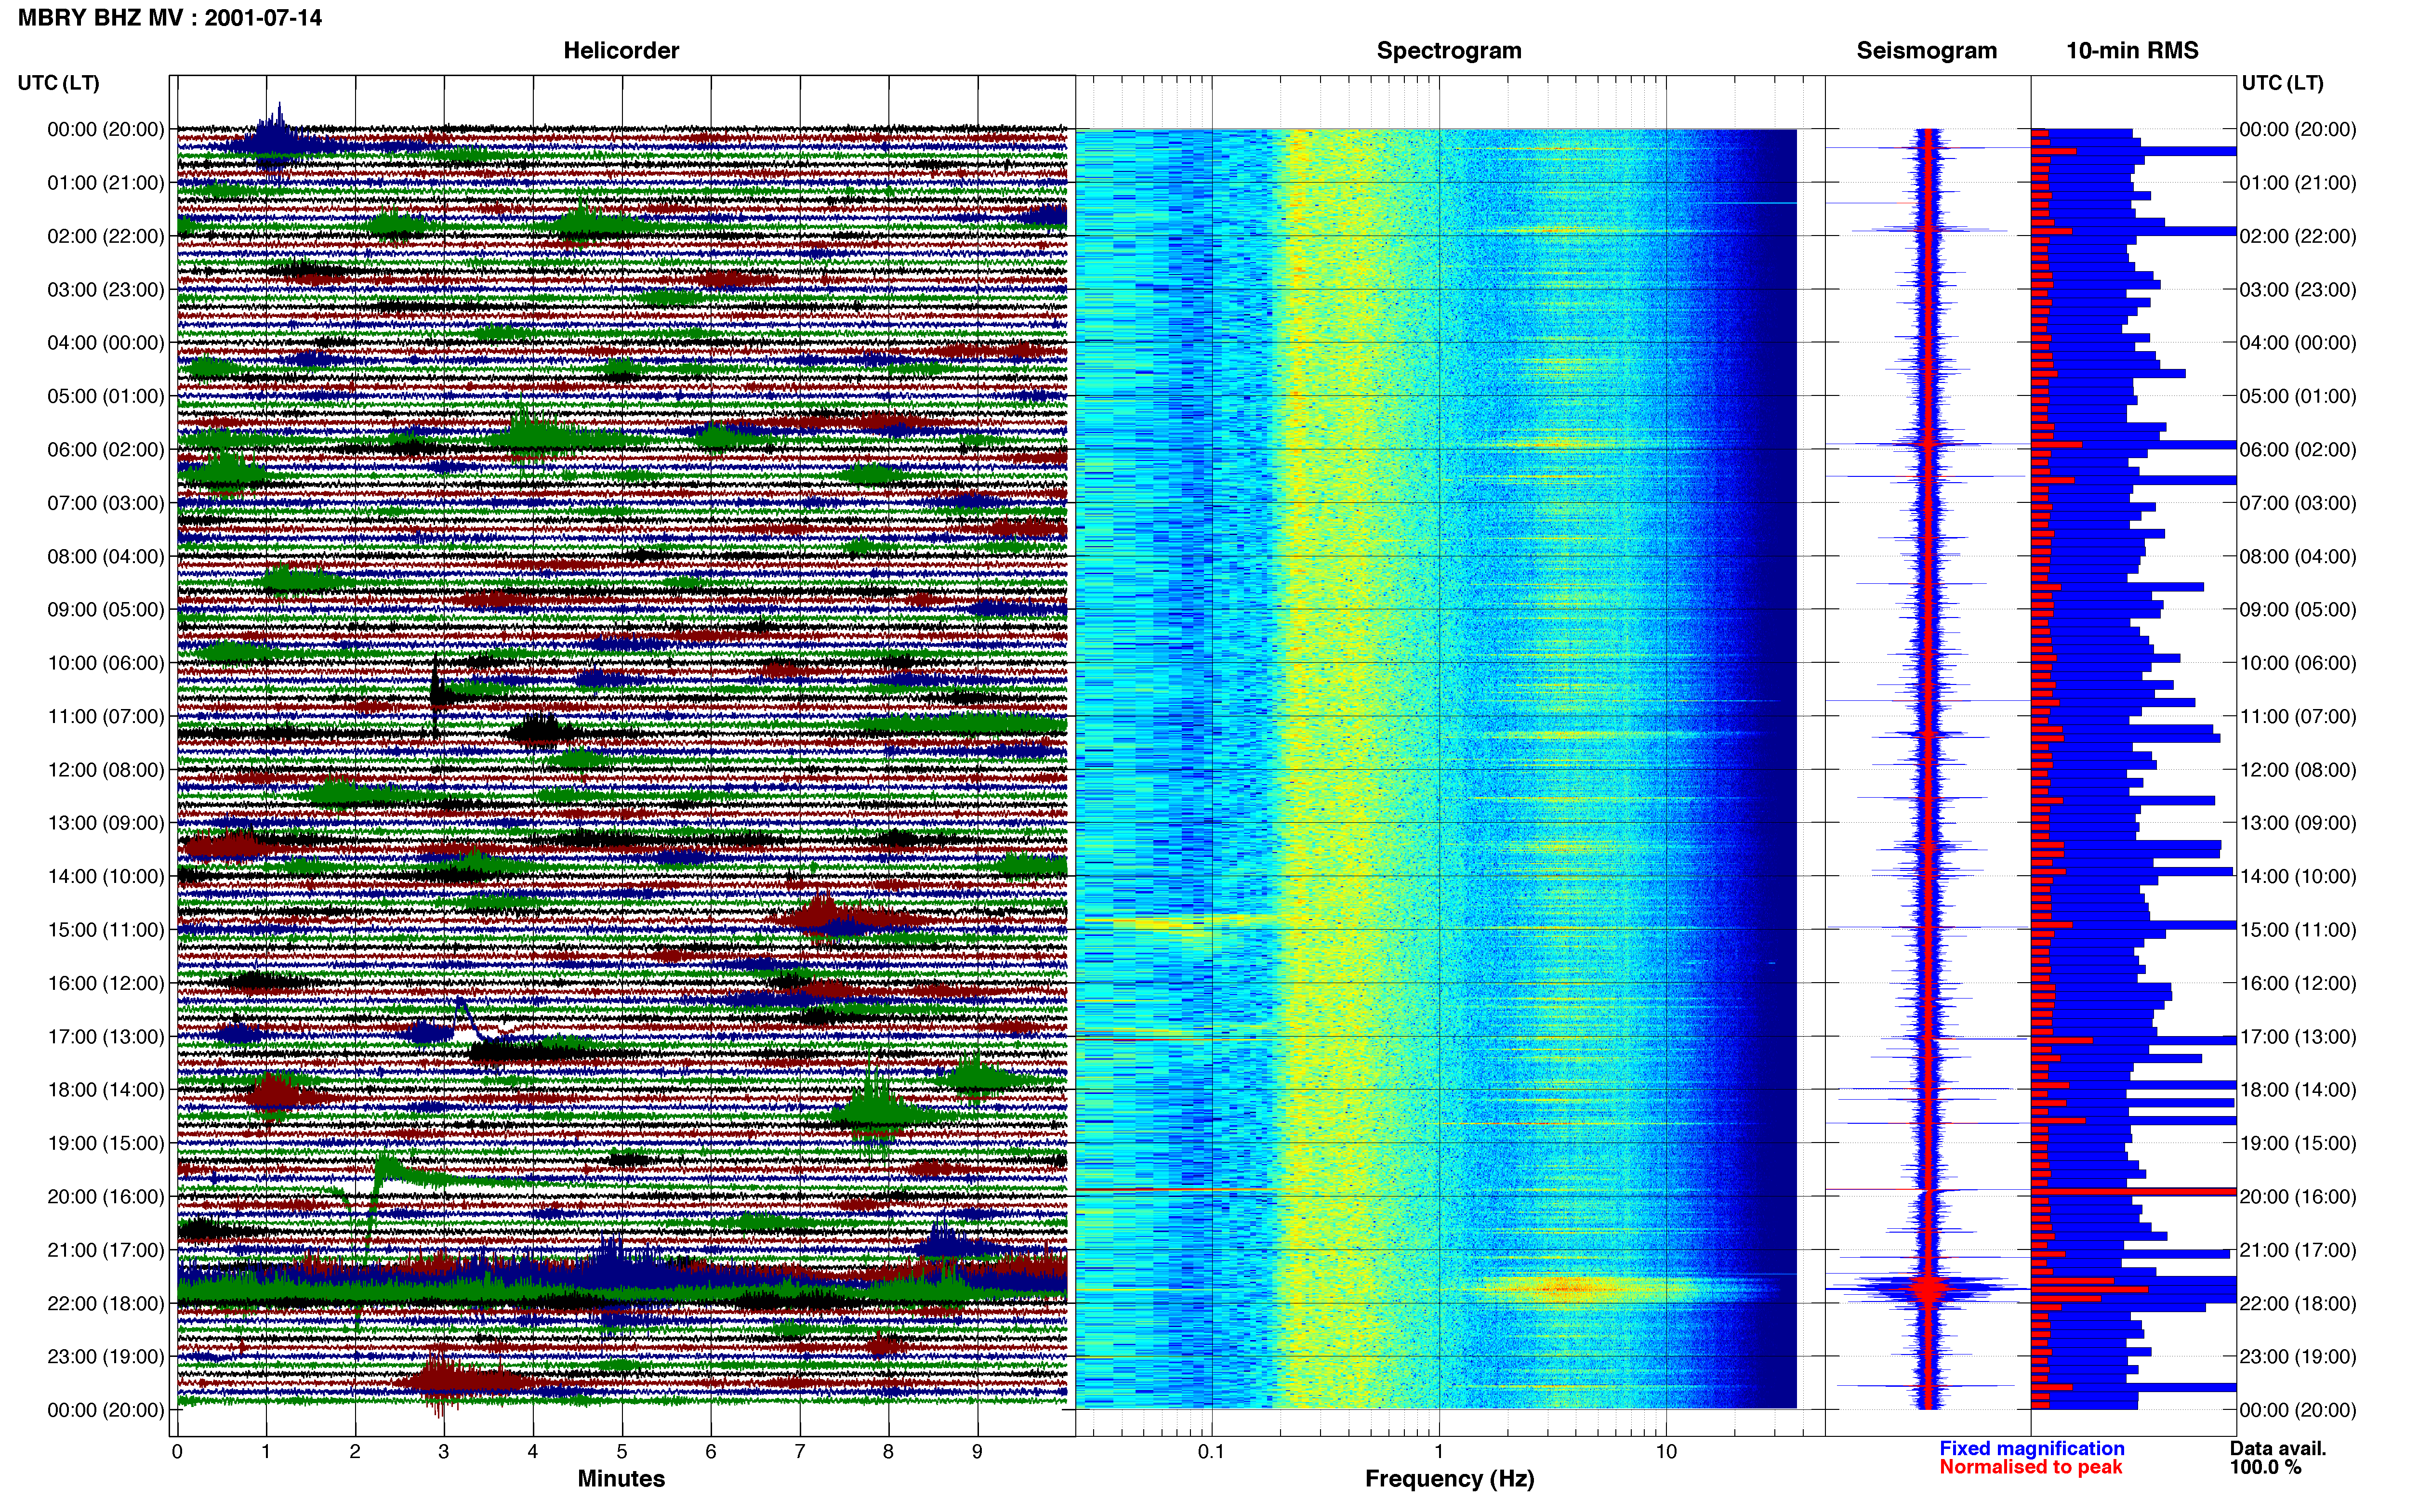The image size is (2418, 1512).
Task: Click the red "Normalised to peak" legend entry
Action: [2030, 1467]
